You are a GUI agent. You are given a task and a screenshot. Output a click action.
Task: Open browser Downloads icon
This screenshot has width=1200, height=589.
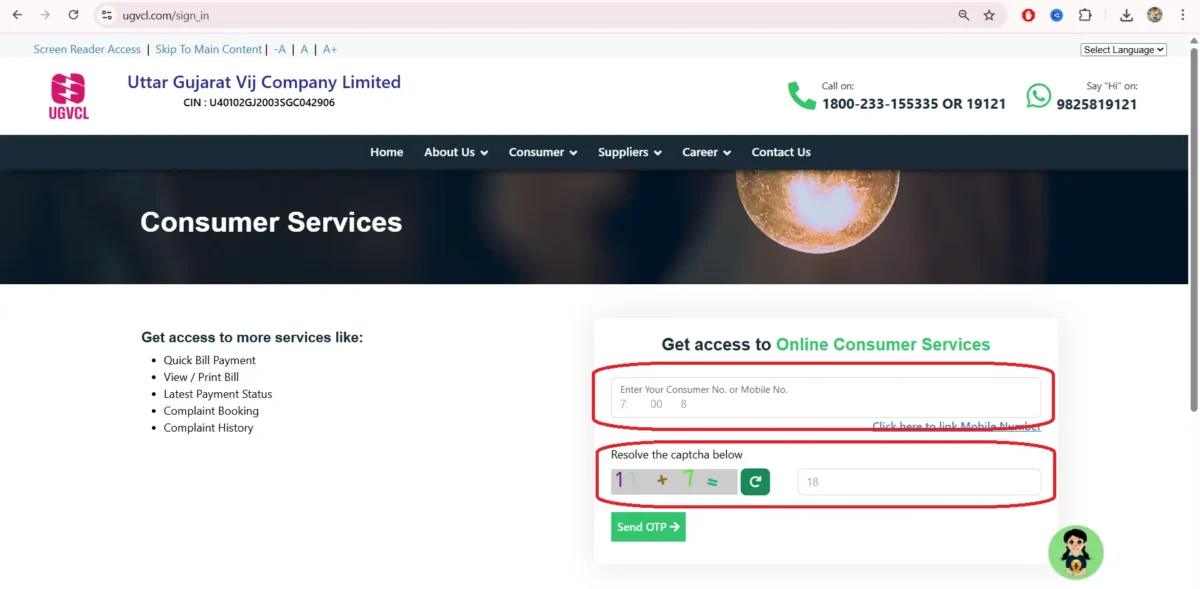pos(1125,15)
